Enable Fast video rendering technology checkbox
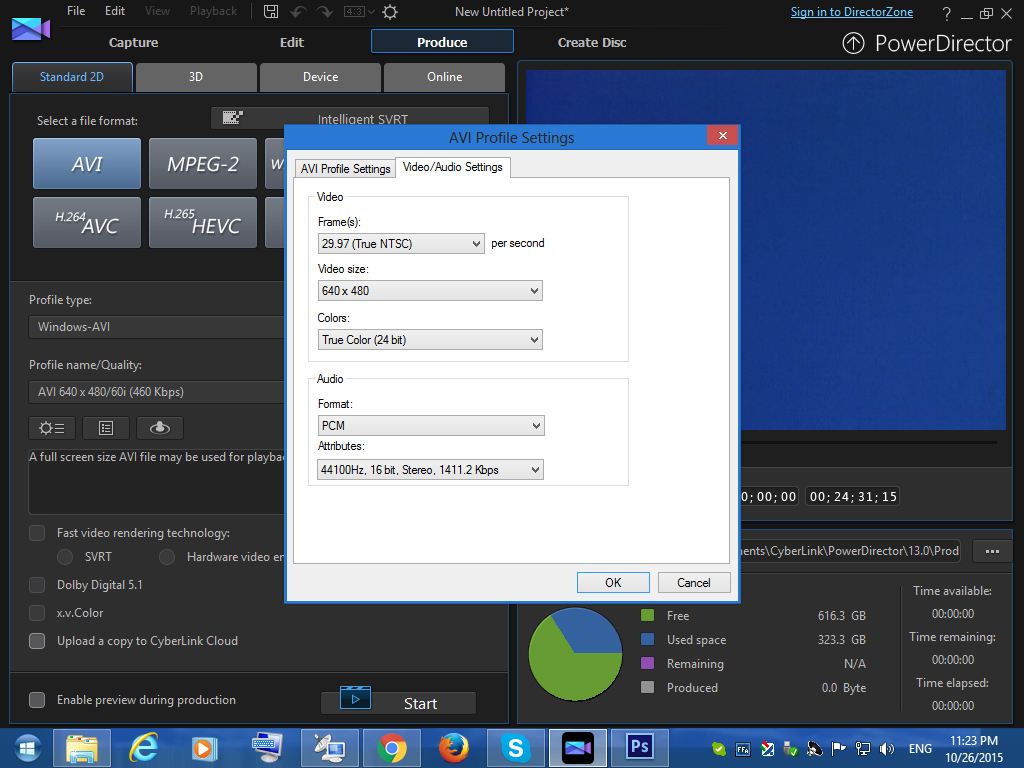 click(37, 533)
